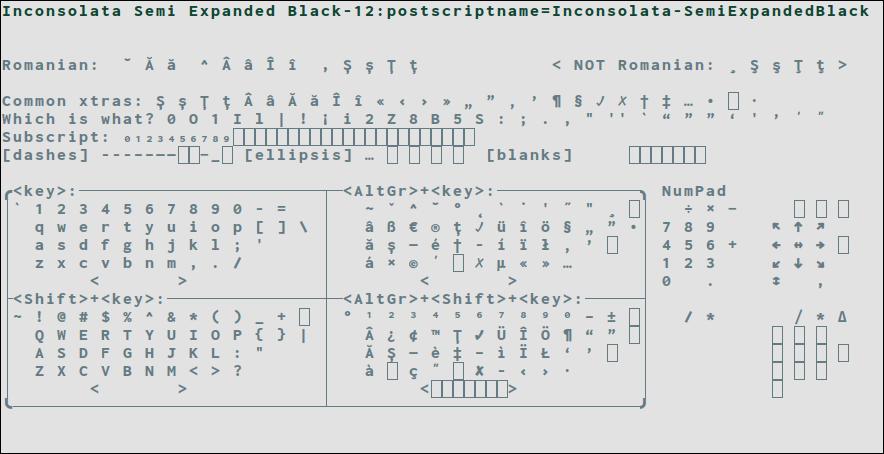Image resolution: width=884 pixels, height=454 pixels.
Task: Click the Euro sign in the AltGr section
Action: [413, 227]
